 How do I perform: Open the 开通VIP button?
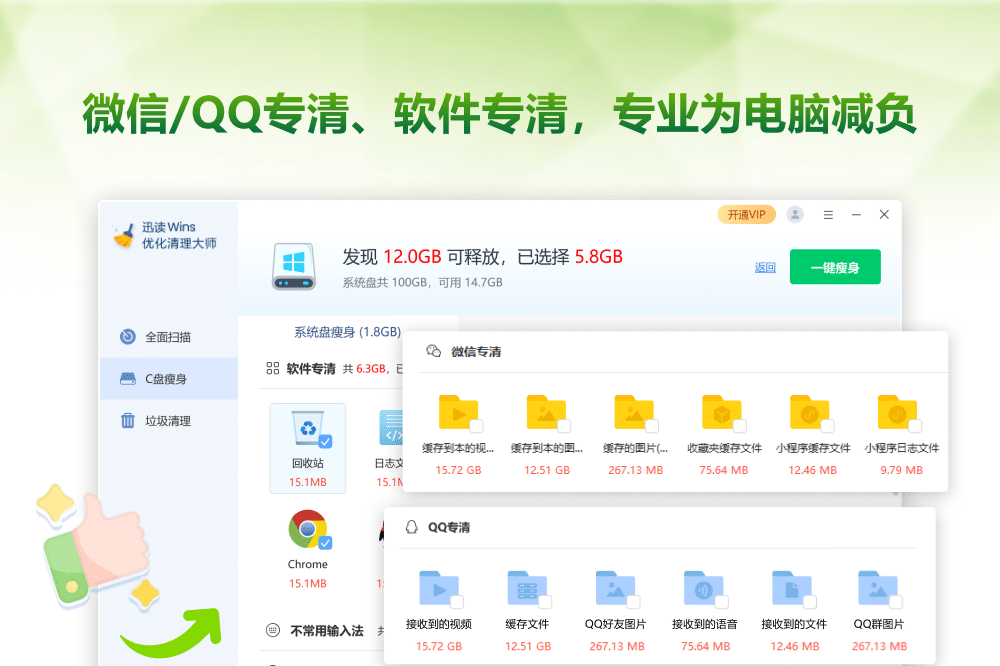pos(746,214)
